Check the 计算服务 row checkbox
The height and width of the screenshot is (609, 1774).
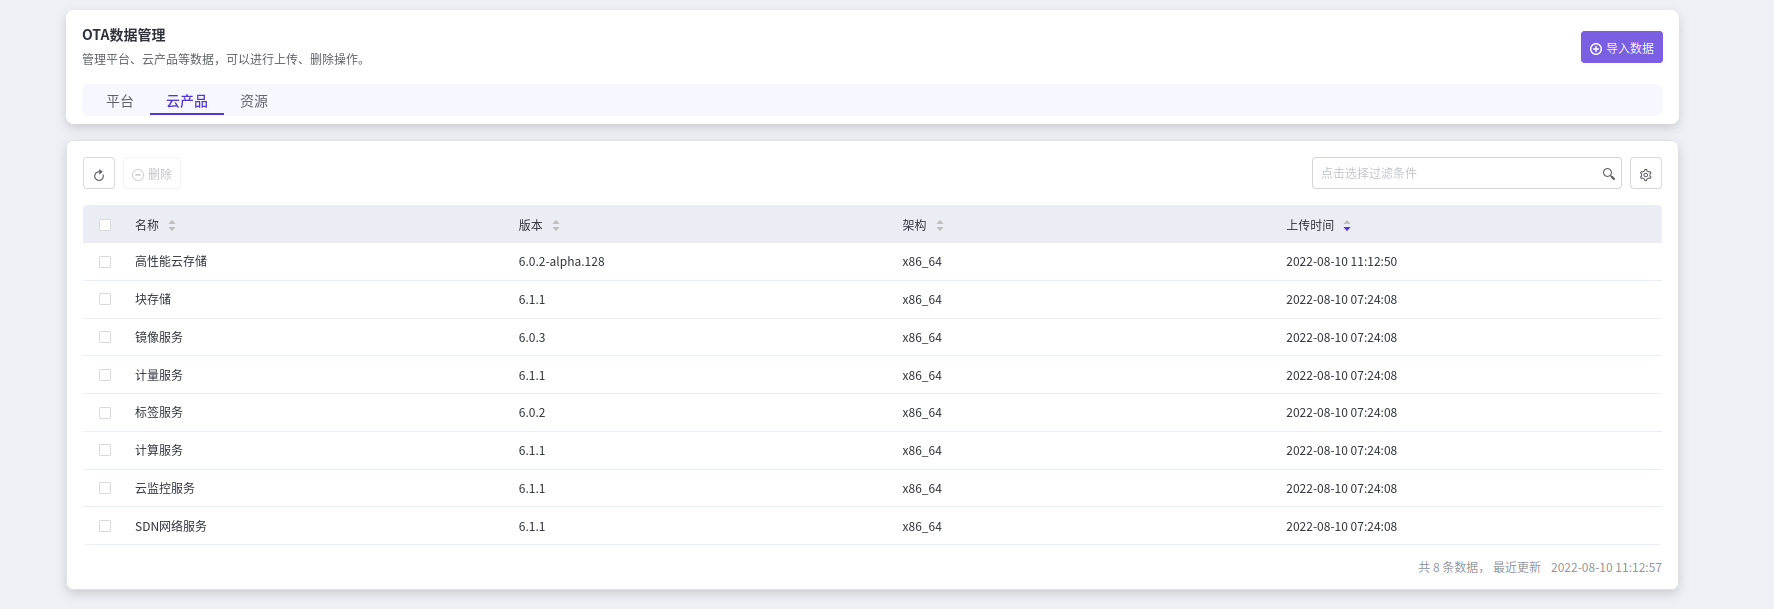tap(105, 451)
